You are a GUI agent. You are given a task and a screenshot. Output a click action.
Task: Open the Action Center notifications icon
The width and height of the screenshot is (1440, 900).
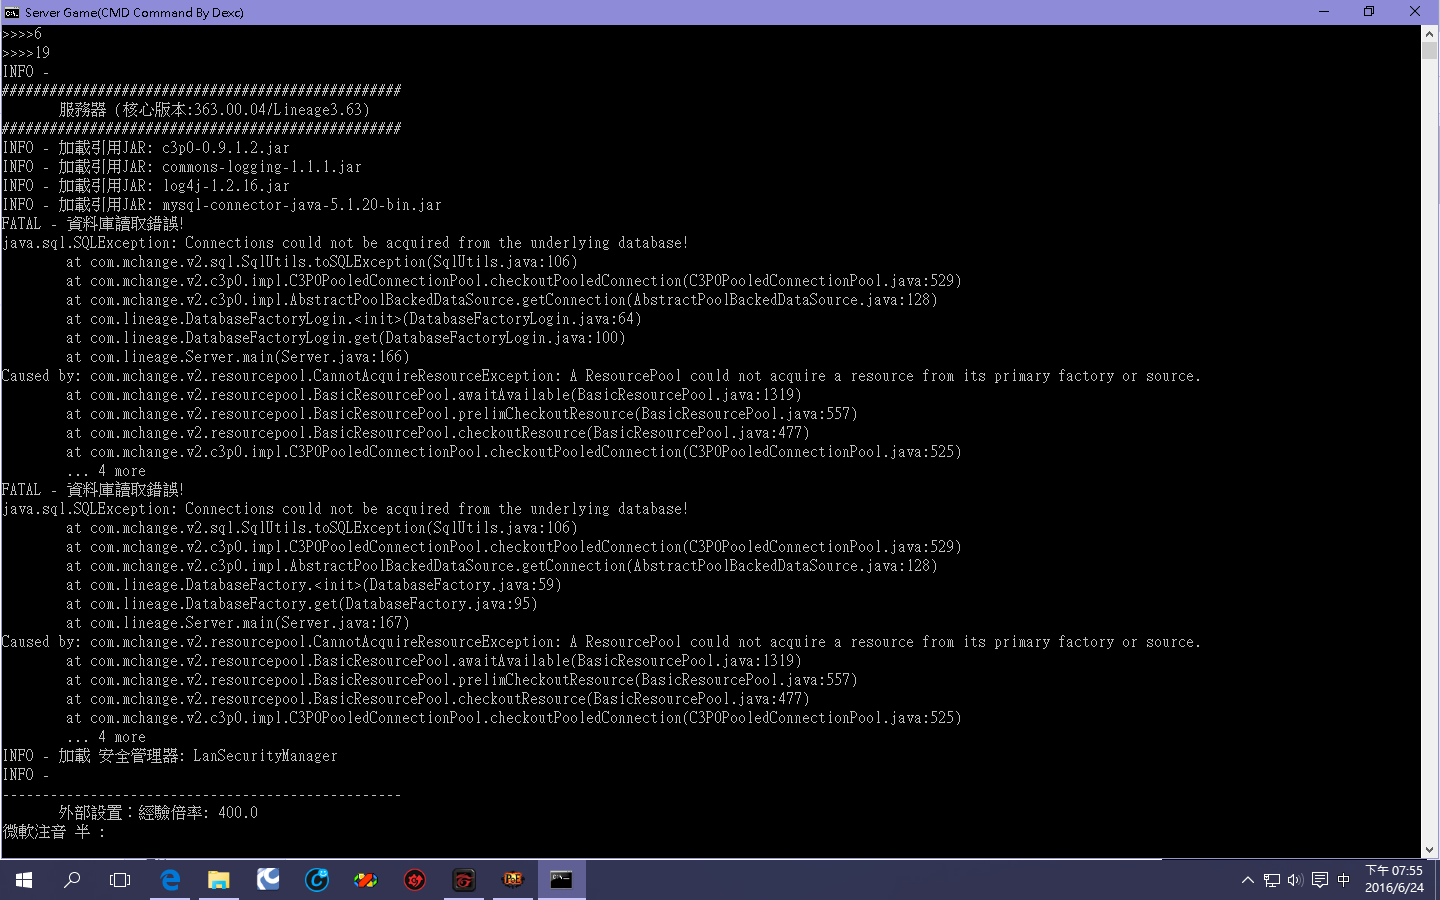pyautogui.click(x=1320, y=880)
